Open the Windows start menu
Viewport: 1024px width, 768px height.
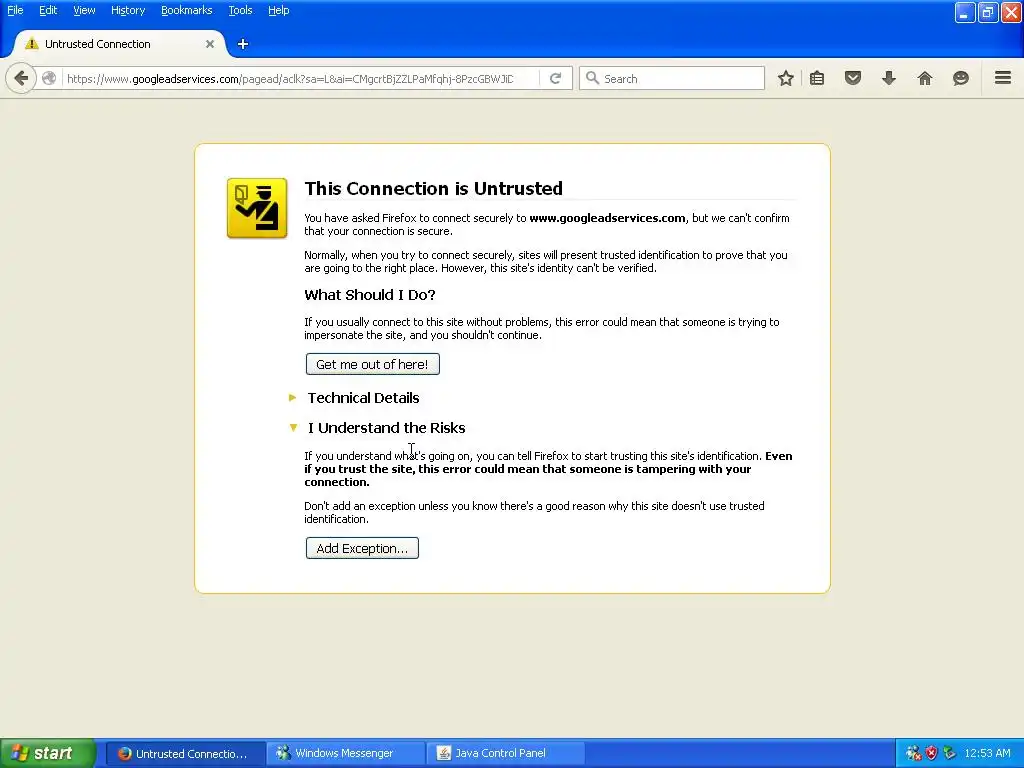click(x=48, y=753)
